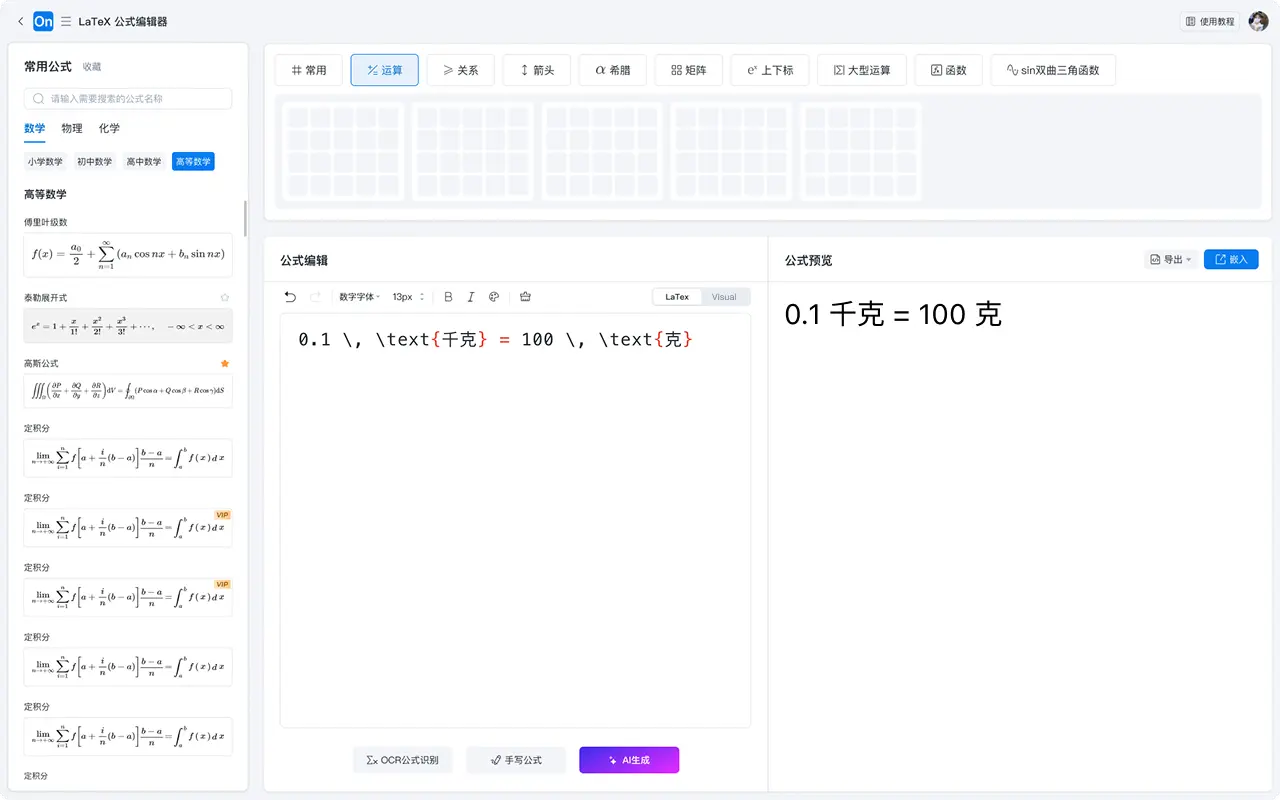This screenshot has height=800, width=1280.
Task: Open the color palette icon
Action: point(494,297)
